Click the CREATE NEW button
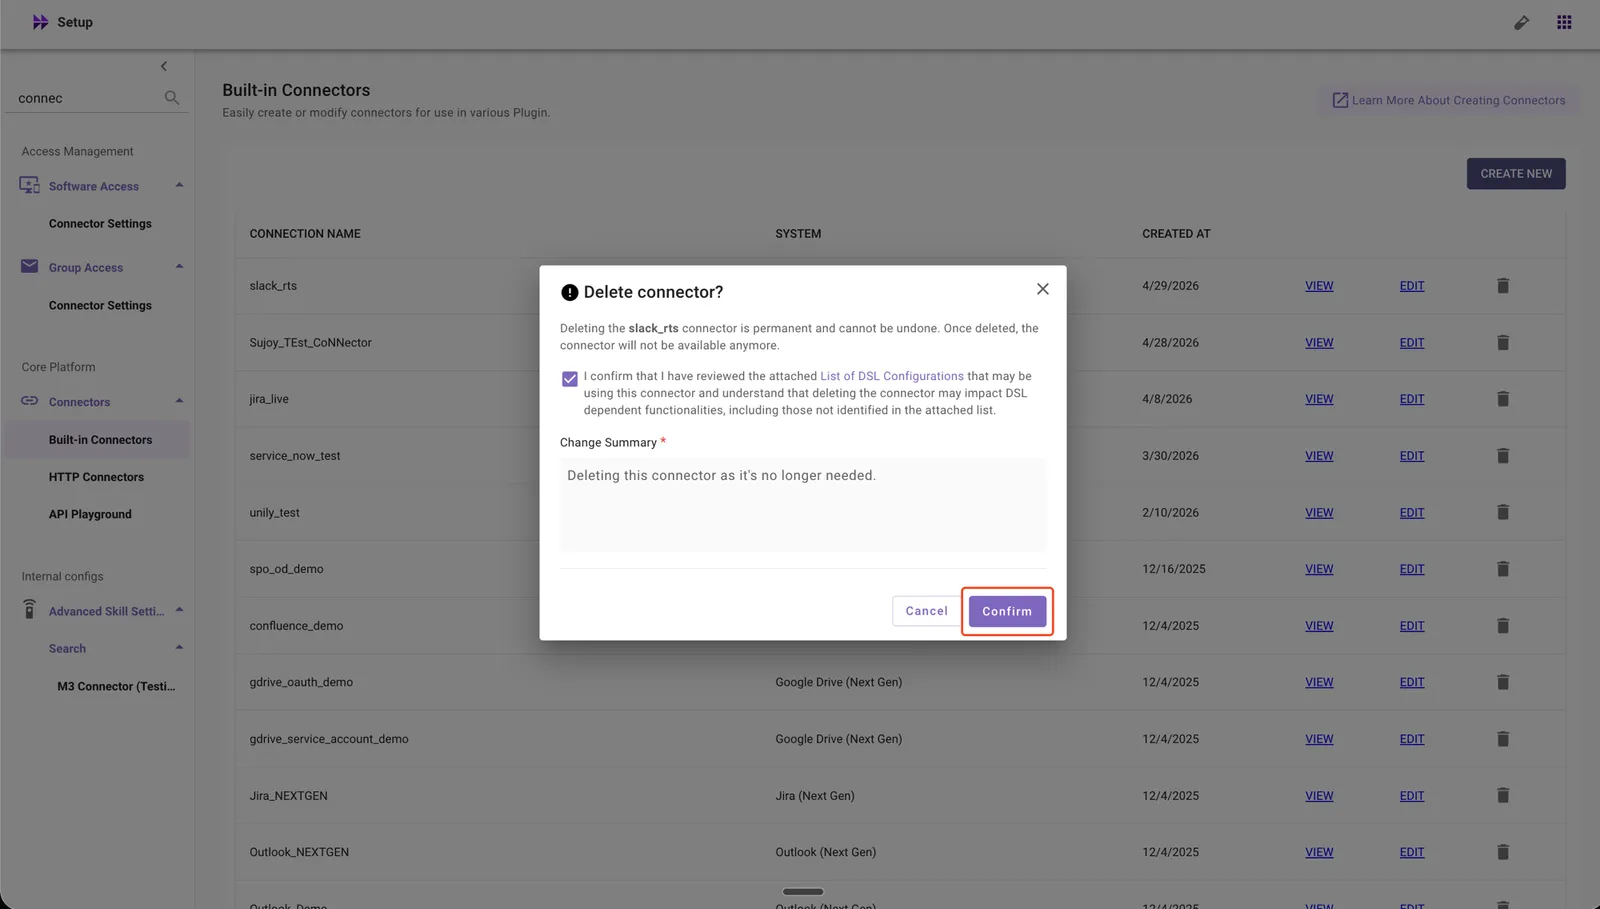This screenshot has width=1600, height=909. click(1516, 174)
